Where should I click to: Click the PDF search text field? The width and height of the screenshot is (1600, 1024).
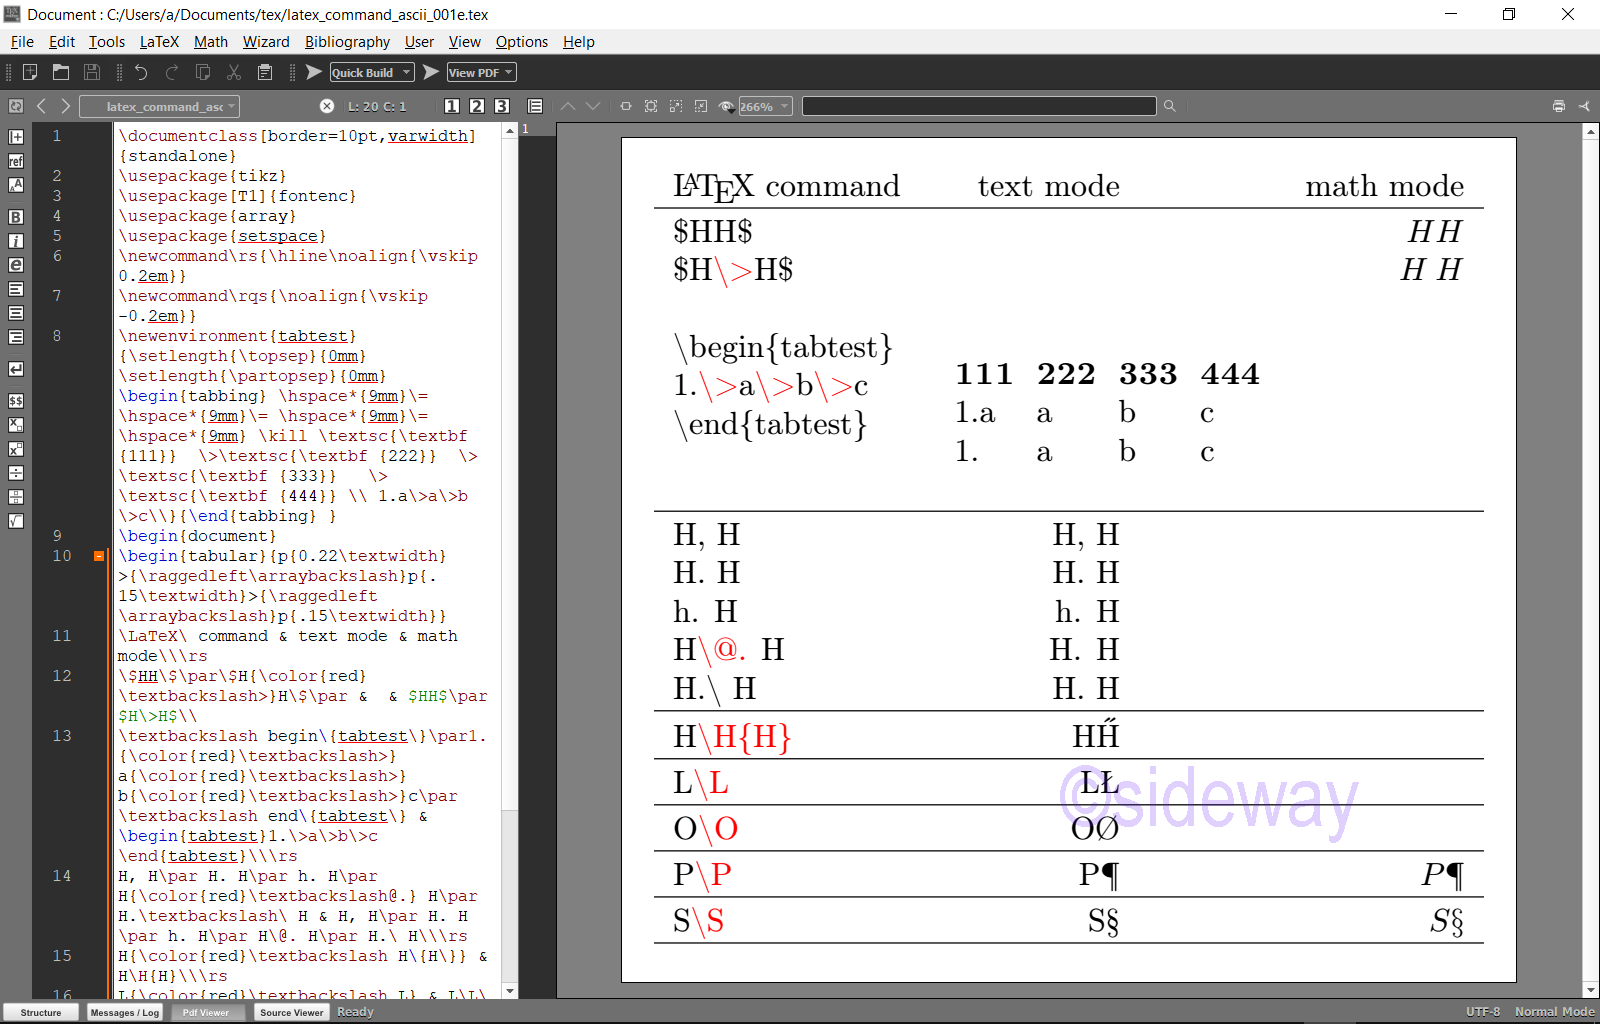[978, 106]
